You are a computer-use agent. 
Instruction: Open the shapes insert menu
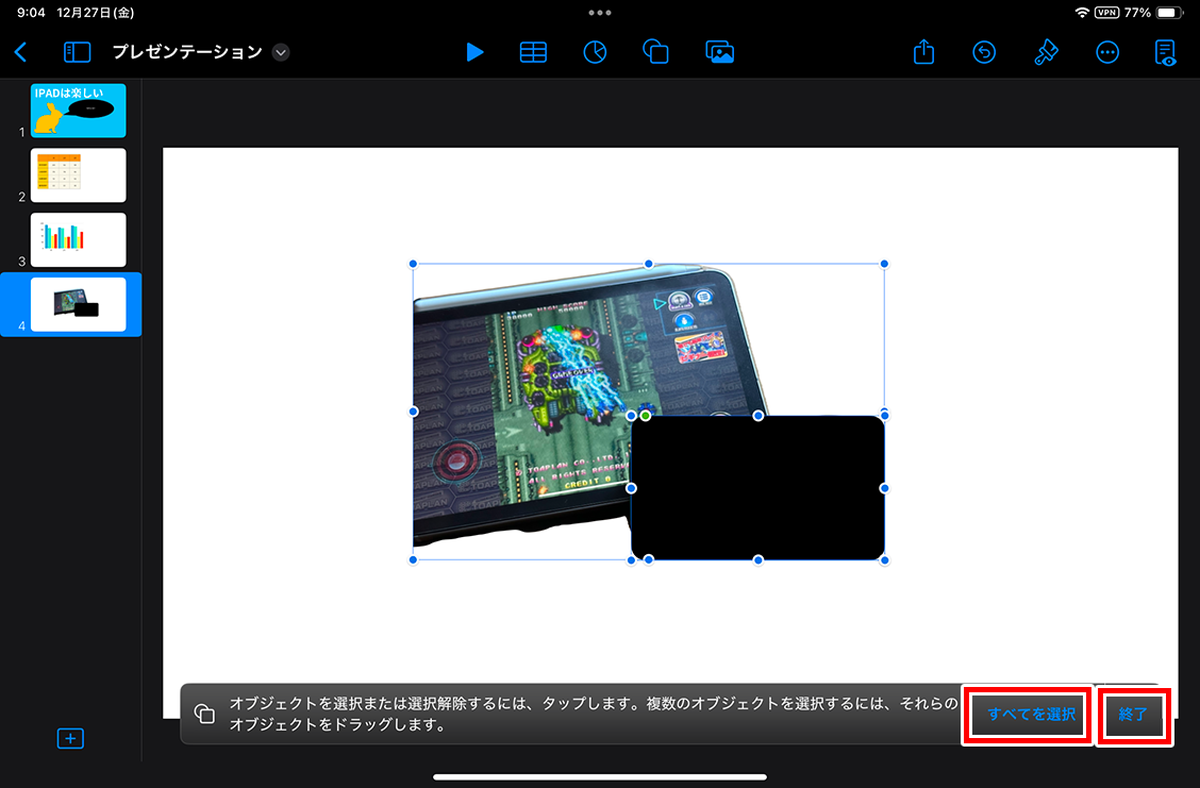656,52
